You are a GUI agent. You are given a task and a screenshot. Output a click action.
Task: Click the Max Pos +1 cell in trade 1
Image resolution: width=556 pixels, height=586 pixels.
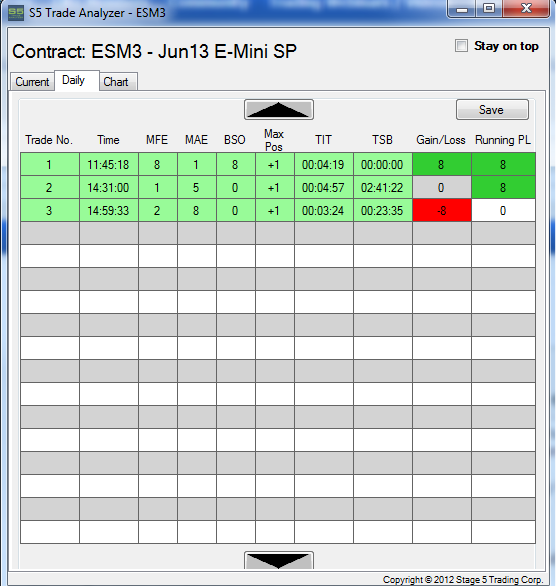274,164
